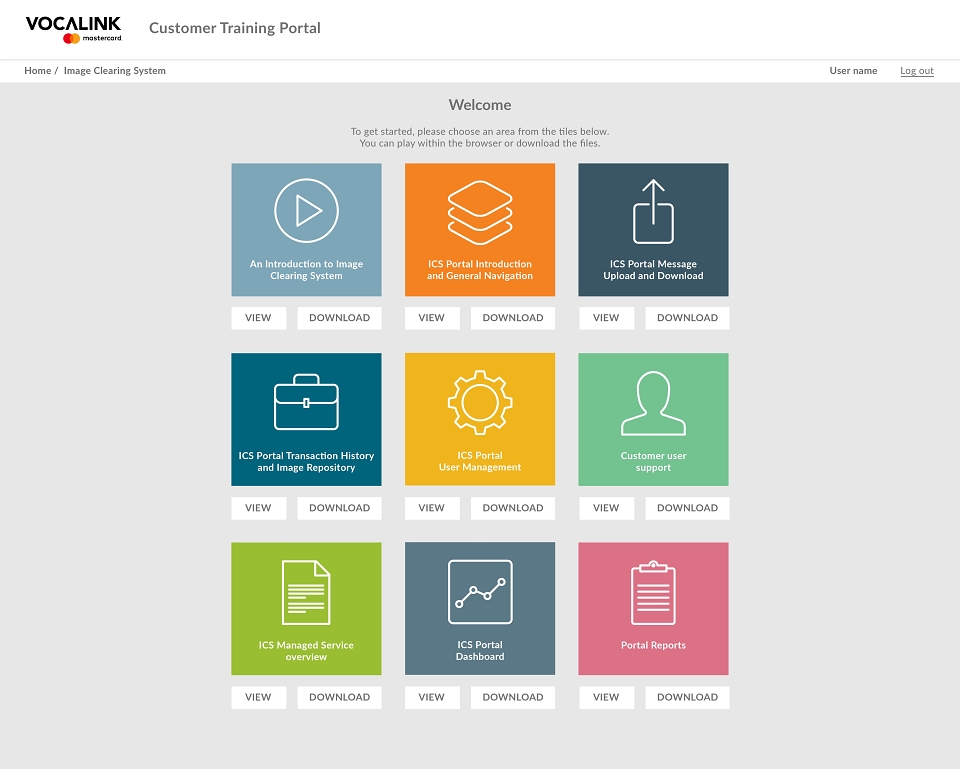The width and height of the screenshot is (960, 769).
Task: View the ICS Managed Service overview
Action: [258, 697]
